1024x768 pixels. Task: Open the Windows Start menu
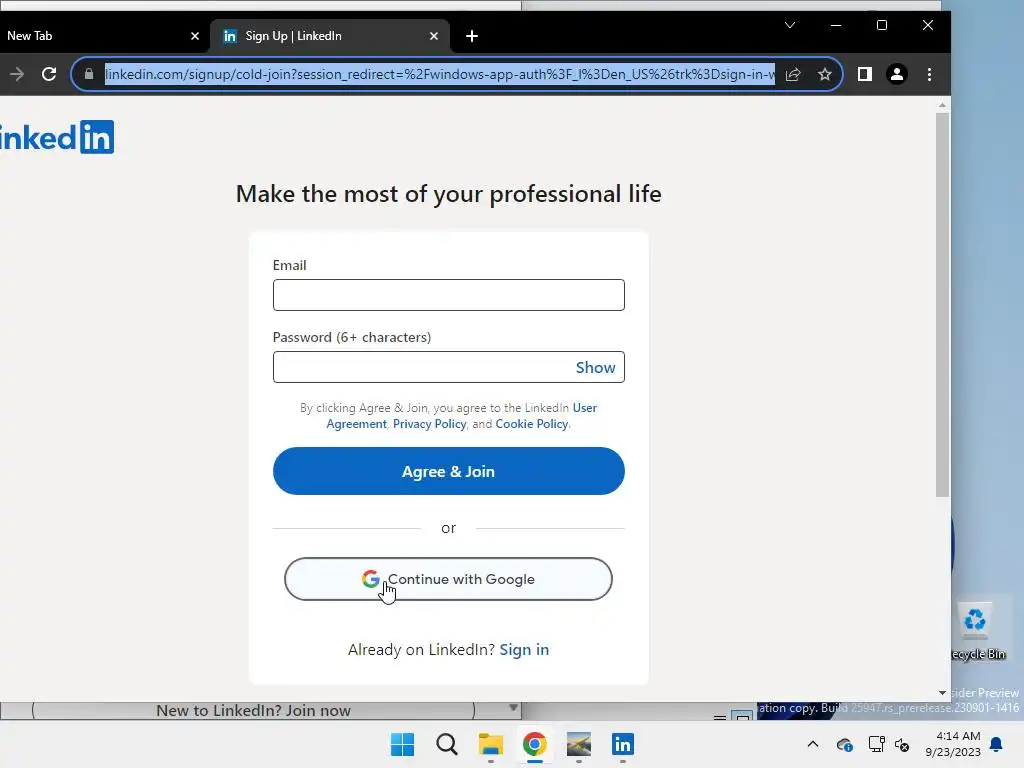click(402, 744)
